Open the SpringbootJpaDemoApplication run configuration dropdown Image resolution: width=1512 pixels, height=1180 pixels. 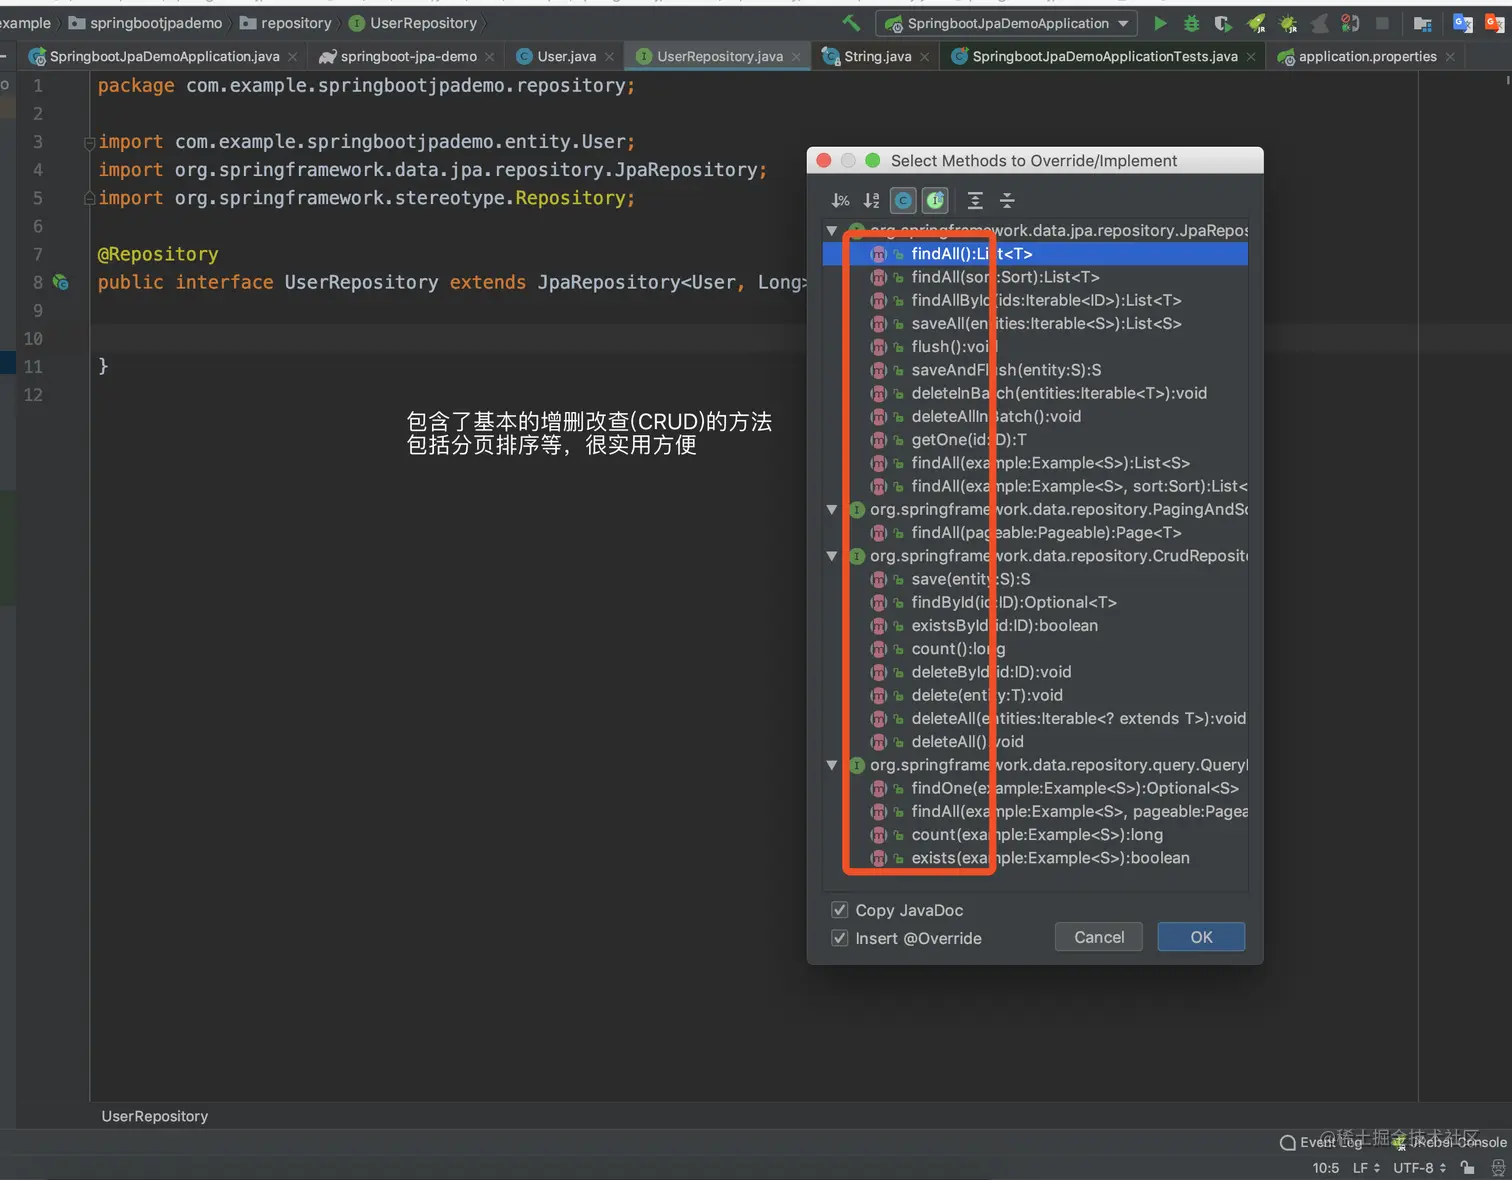click(1006, 23)
